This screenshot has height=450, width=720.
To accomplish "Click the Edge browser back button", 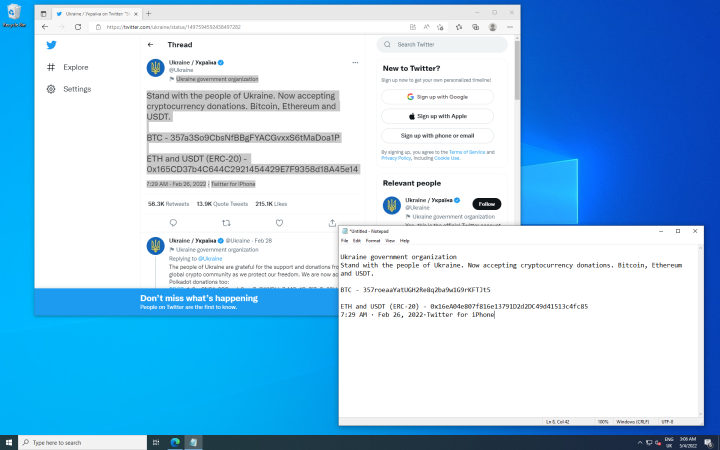I will point(45,27).
